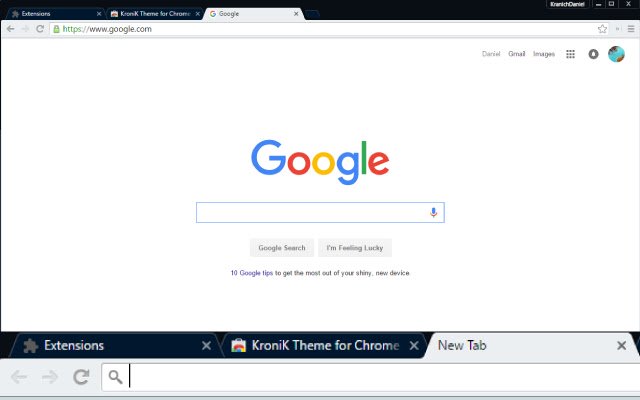Select the Google tab

coord(253,14)
